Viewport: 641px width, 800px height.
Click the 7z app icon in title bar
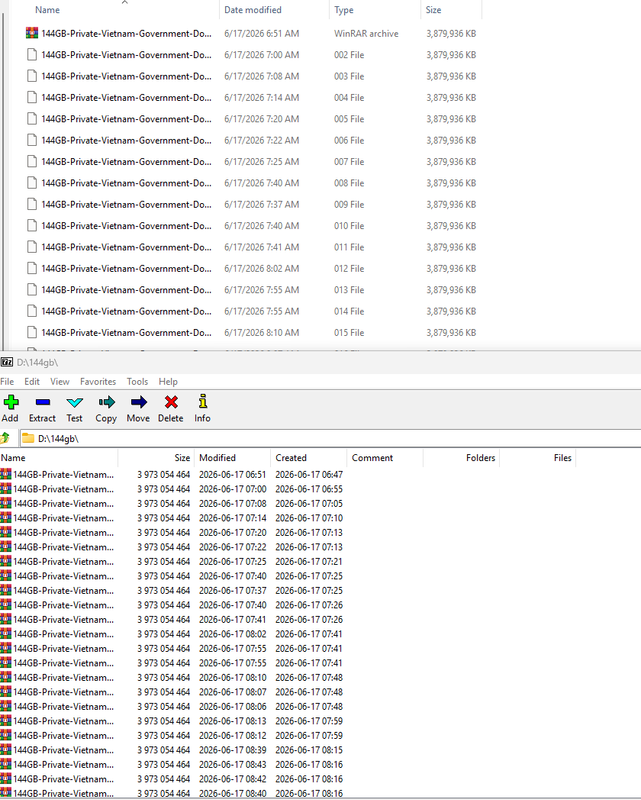pyautogui.click(x=7, y=362)
